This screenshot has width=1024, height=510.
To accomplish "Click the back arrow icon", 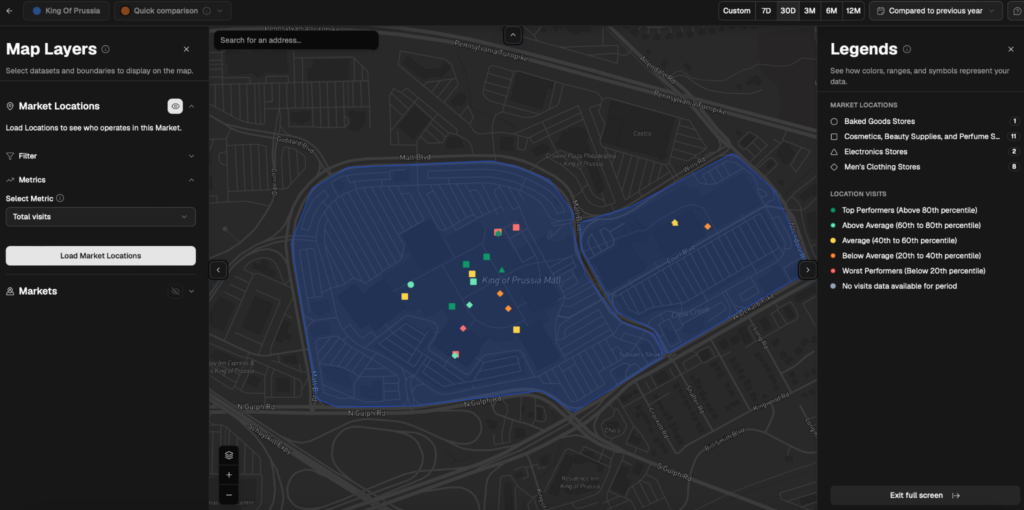I will pyautogui.click(x=9, y=10).
